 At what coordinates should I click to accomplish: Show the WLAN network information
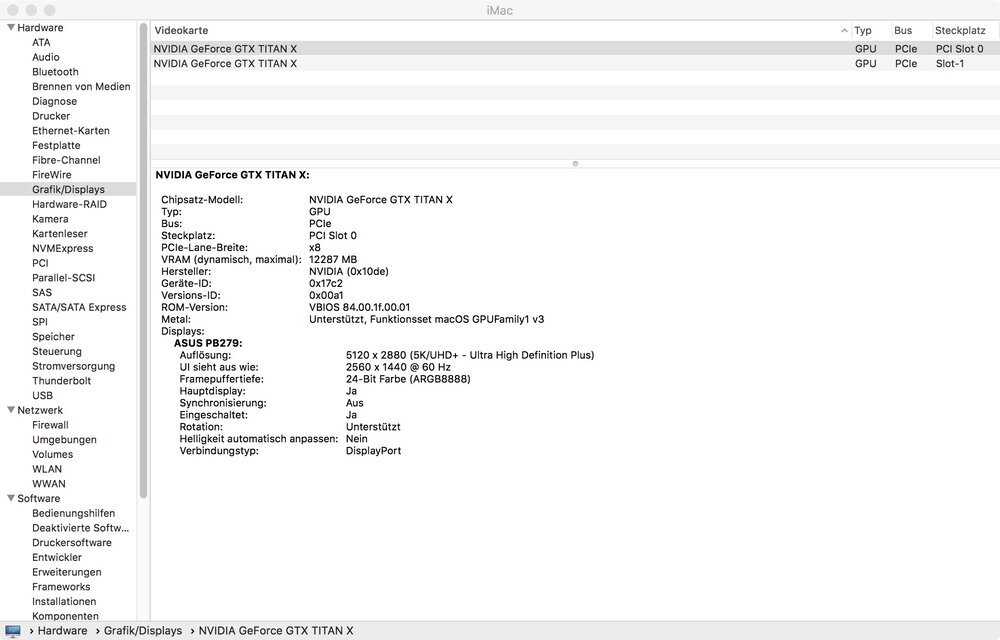(x=47, y=469)
